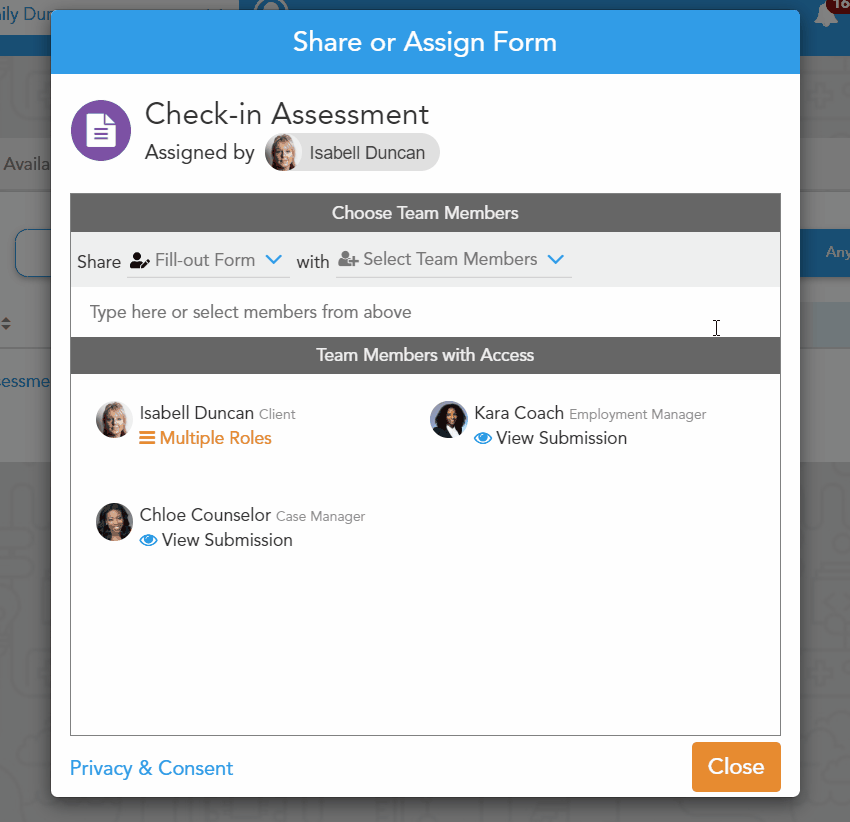Toggle Chloe Counselor's View Submission eye
850x822 pixels.
[149, 540]
